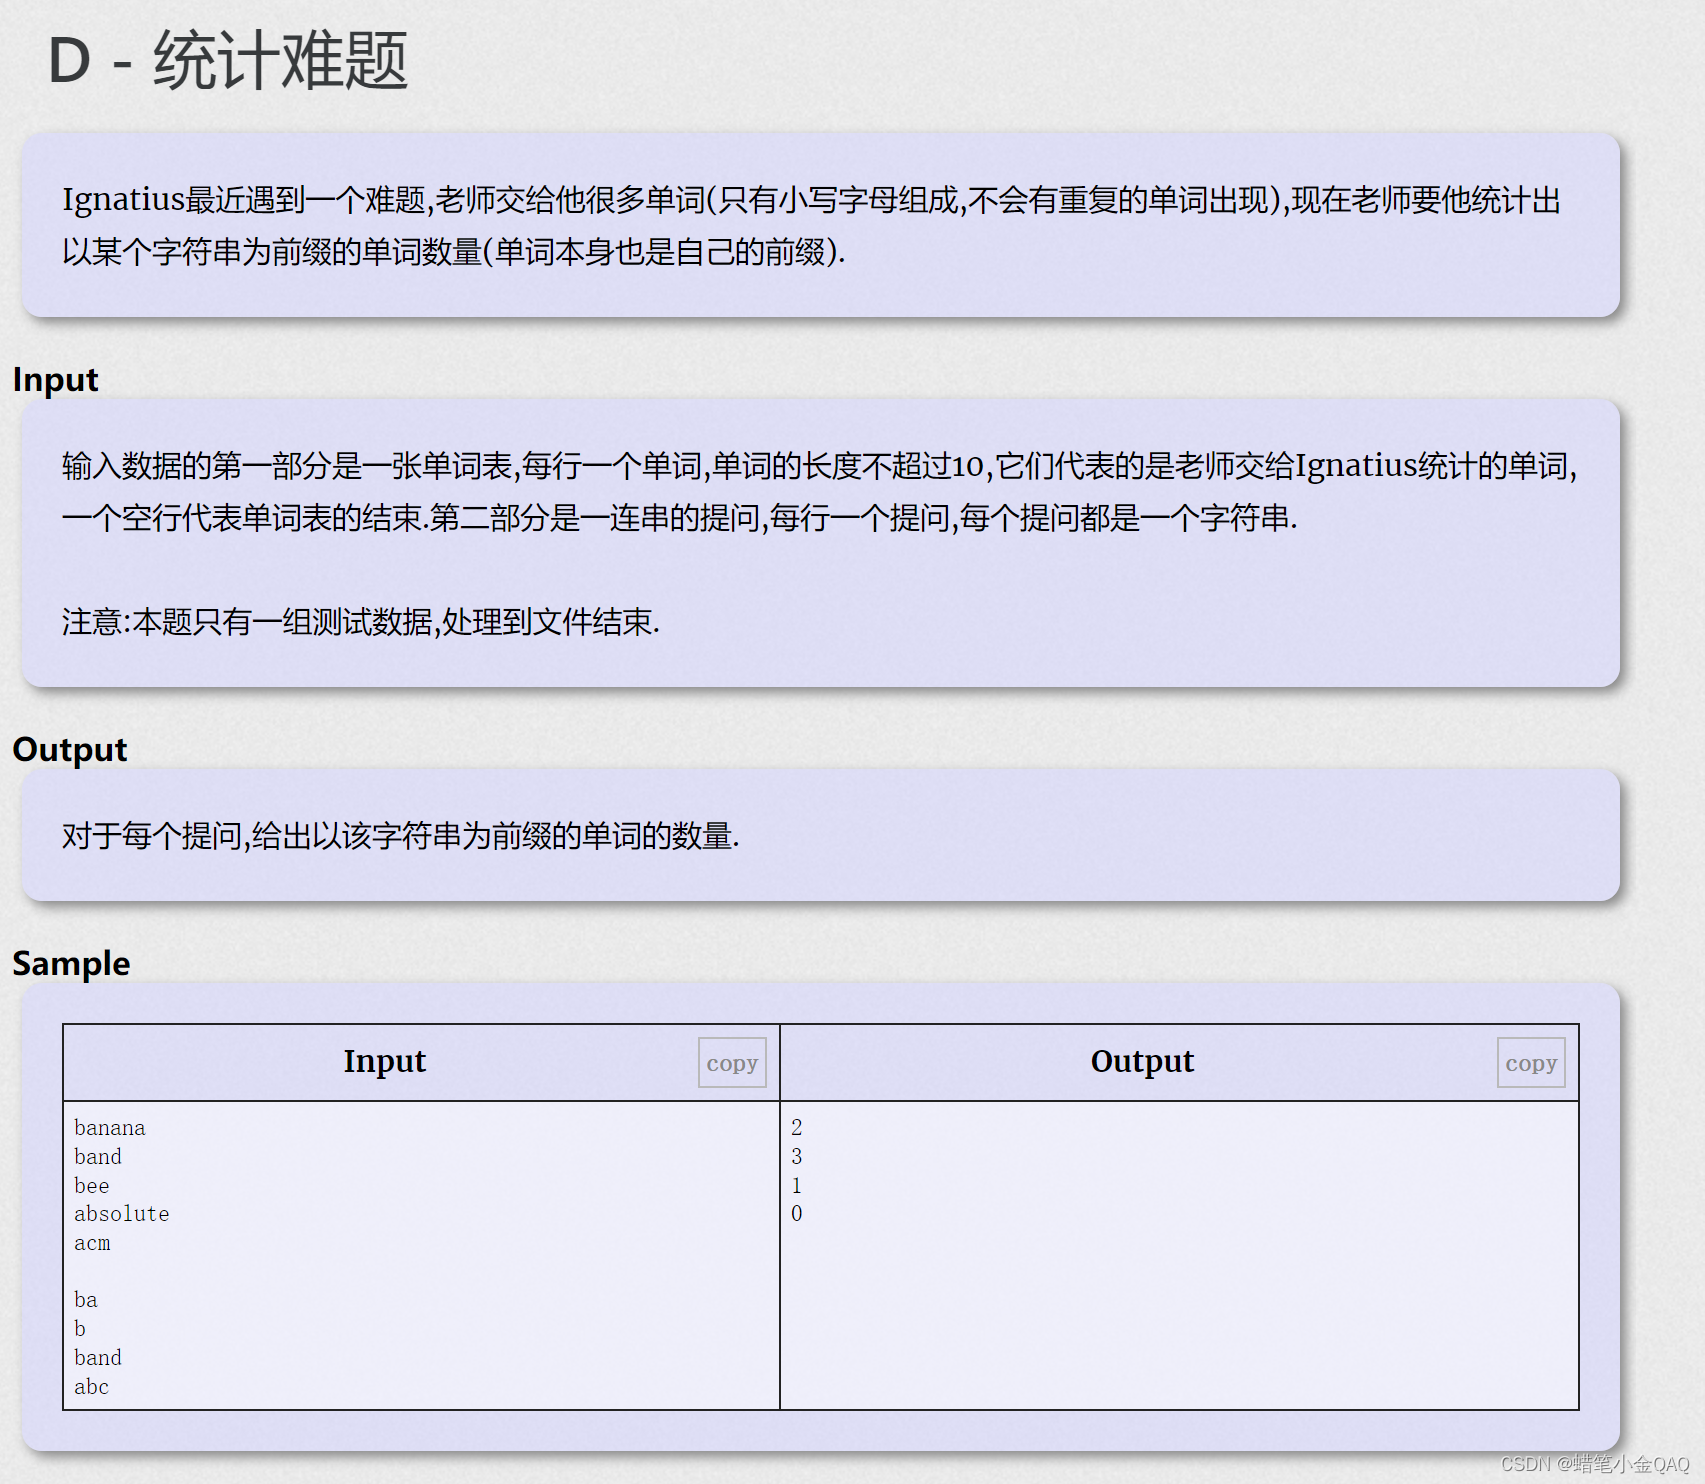Click the output value '2'

[797, 1128]
